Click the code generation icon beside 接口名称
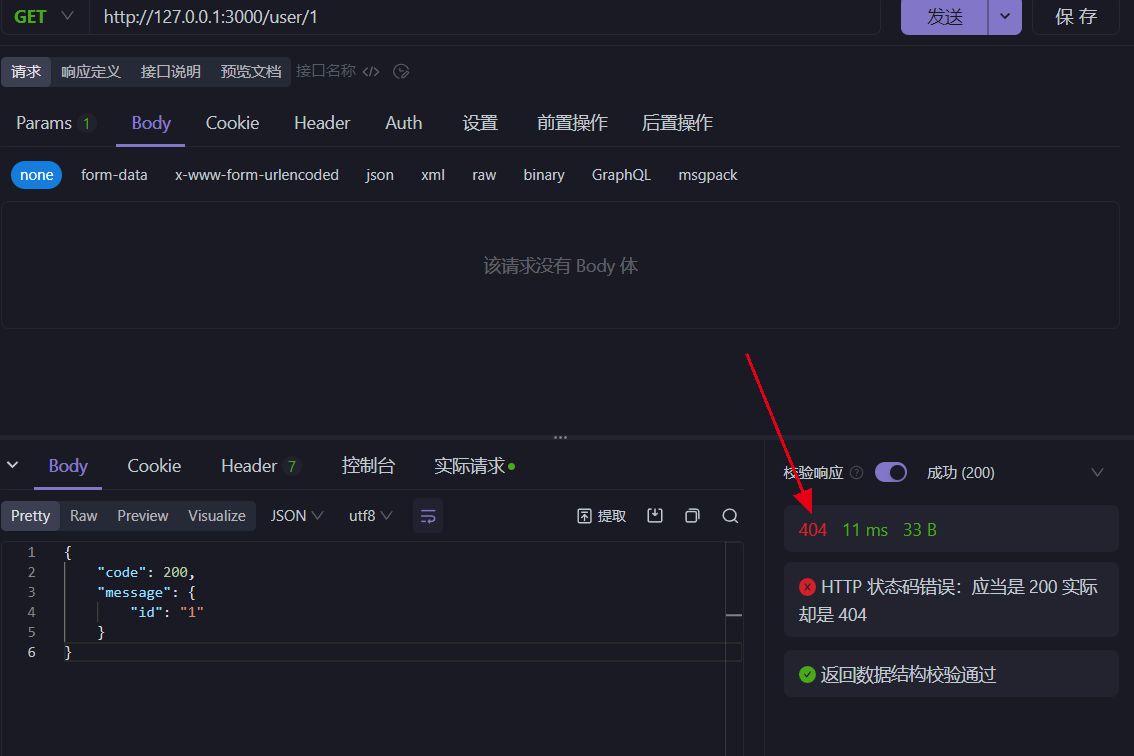Screen dimensions: 1134x756 pyautogui.click(x=371, y=71)
